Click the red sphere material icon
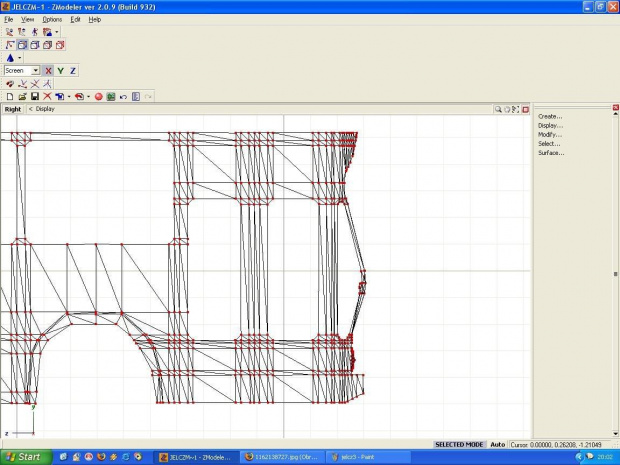This screenshot has width=620, height=465. (x=99, y=96)
